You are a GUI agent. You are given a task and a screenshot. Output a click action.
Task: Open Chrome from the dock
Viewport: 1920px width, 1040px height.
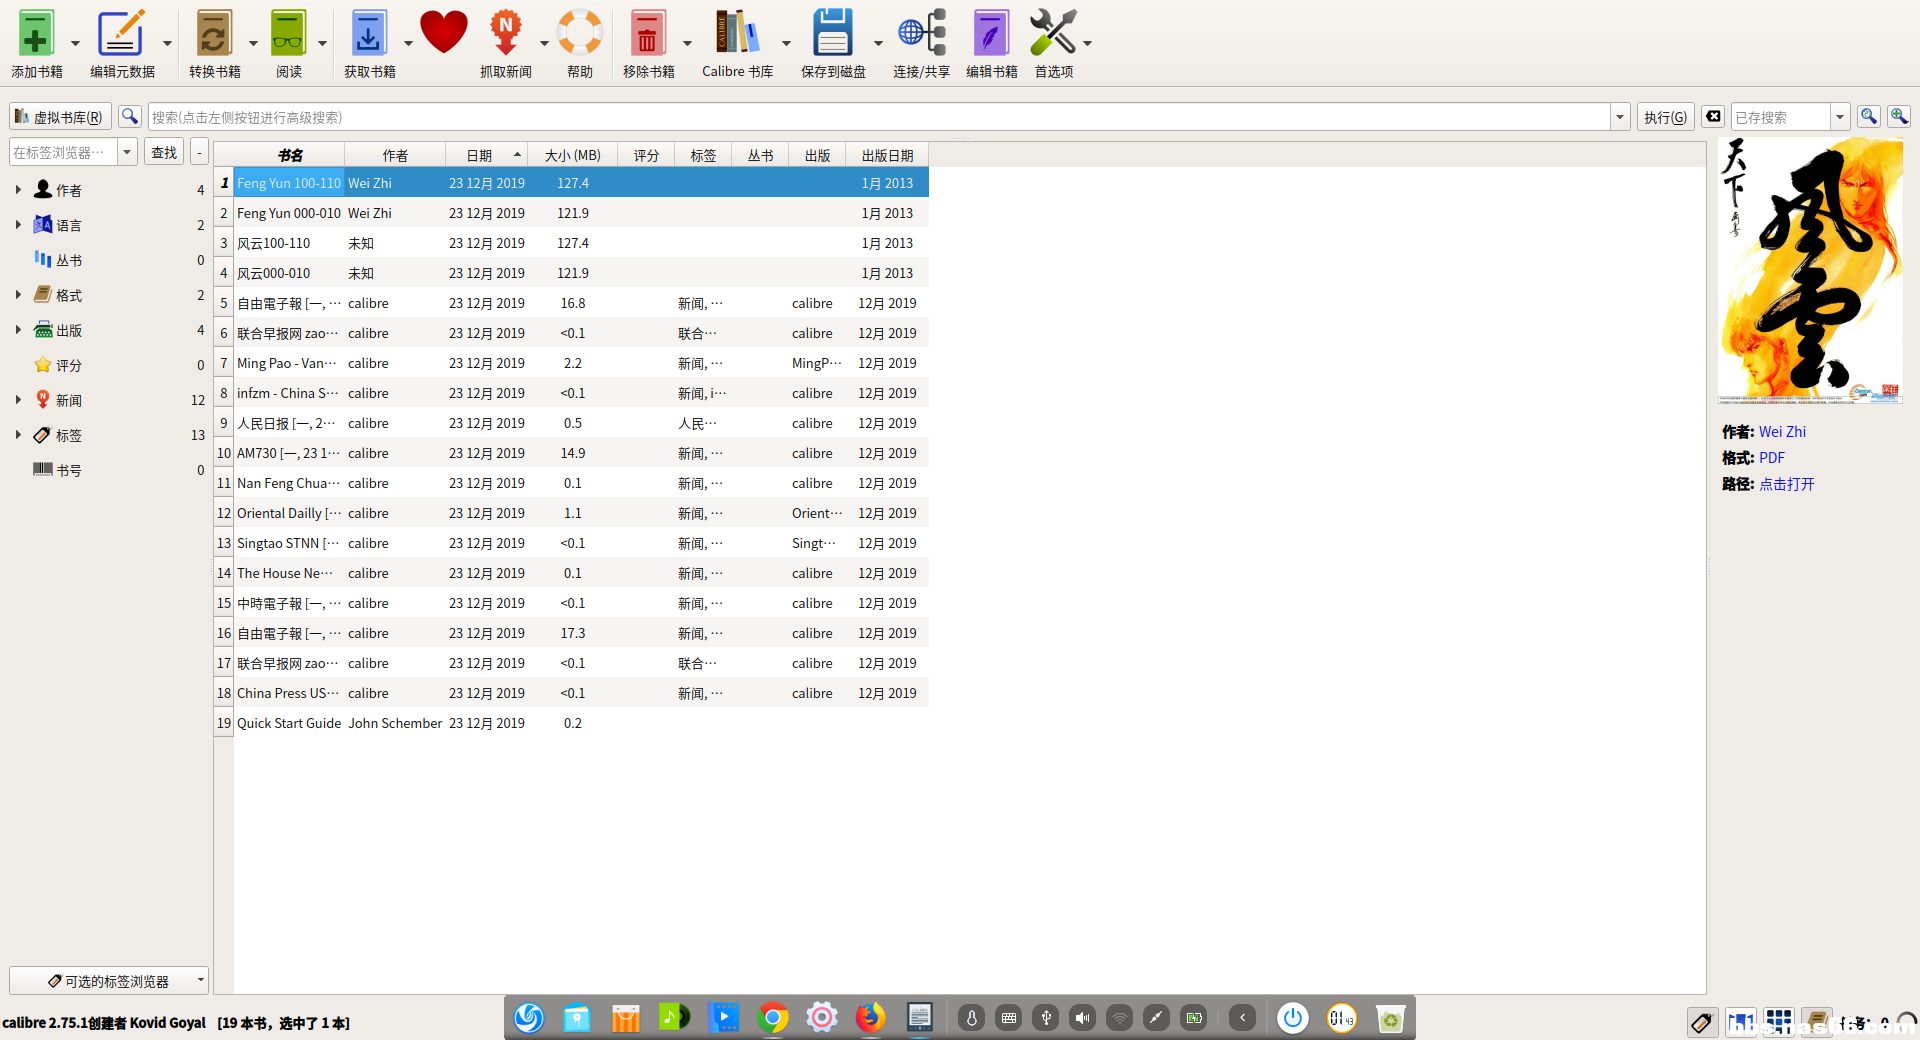772,1018
